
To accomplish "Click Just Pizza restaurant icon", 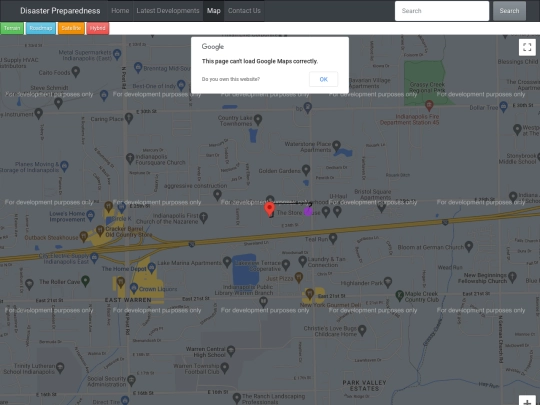I will pyautogui.click(x=299, y=277).
